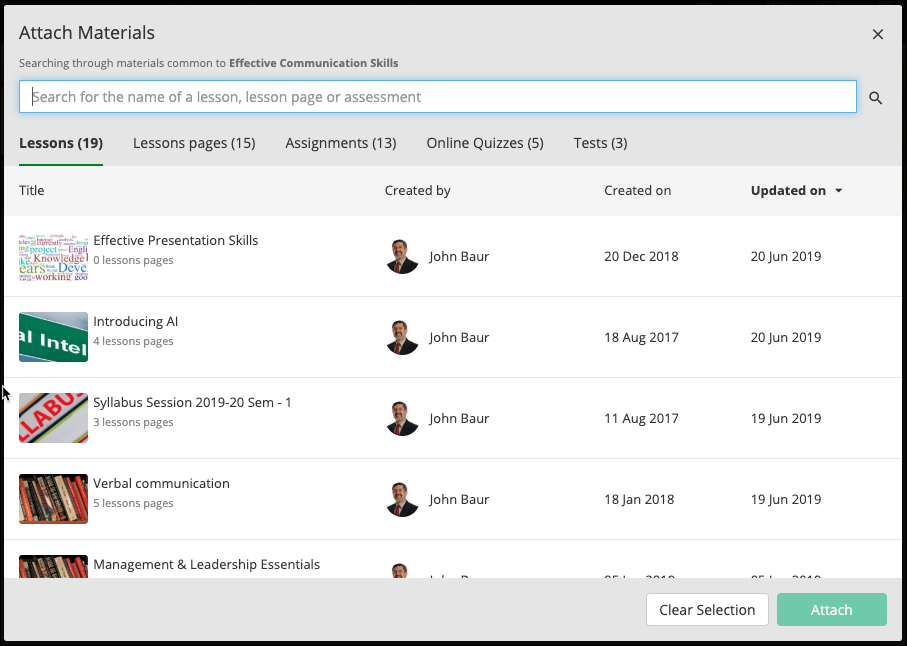Sort by the Title column header
Viewport: 907px width, 646px height.
31,191
